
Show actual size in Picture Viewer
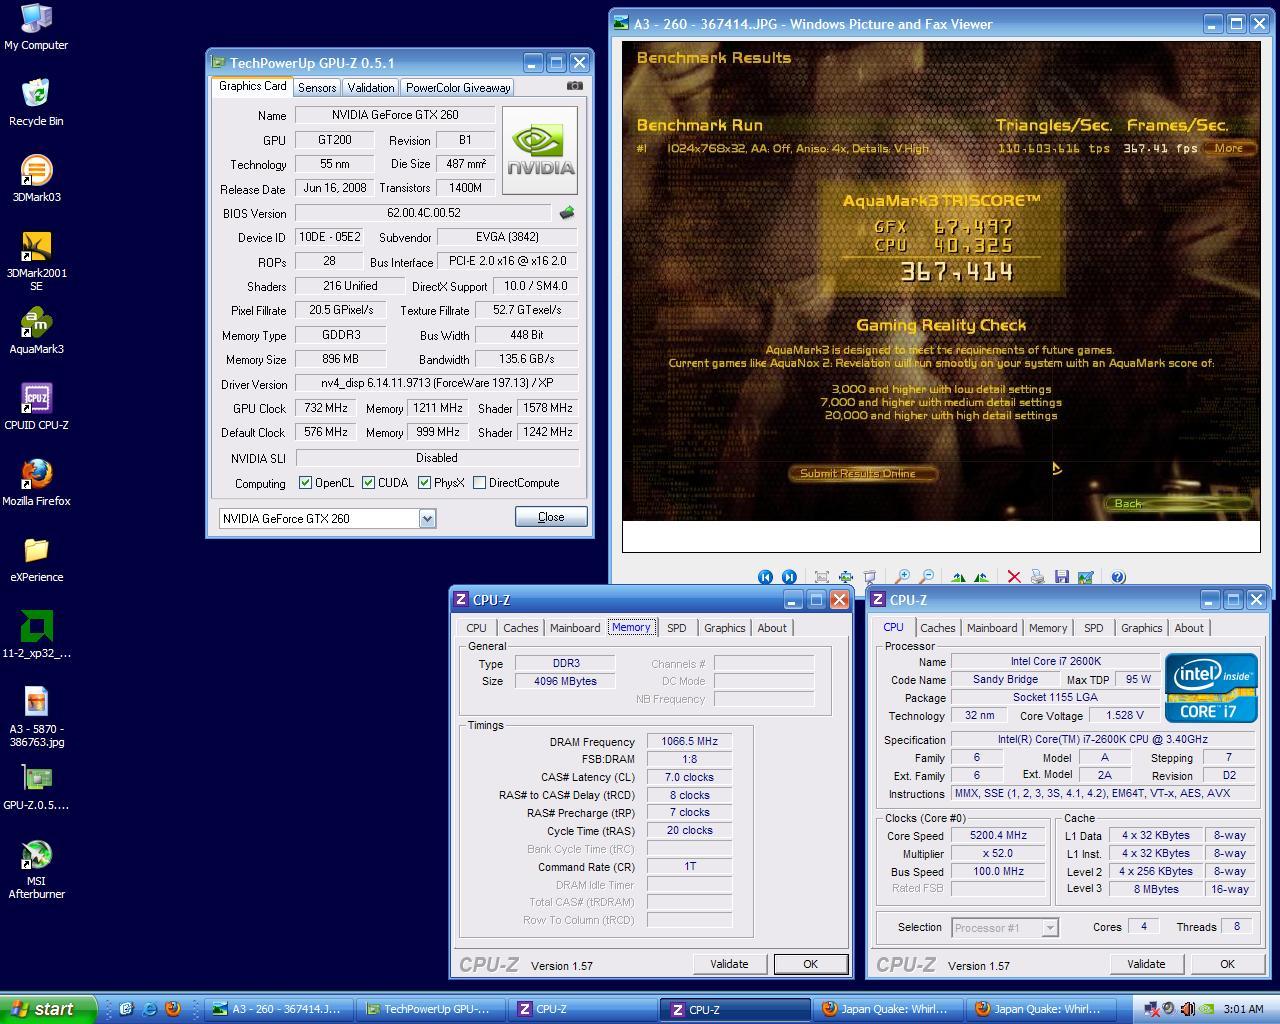tap(845, 577)
